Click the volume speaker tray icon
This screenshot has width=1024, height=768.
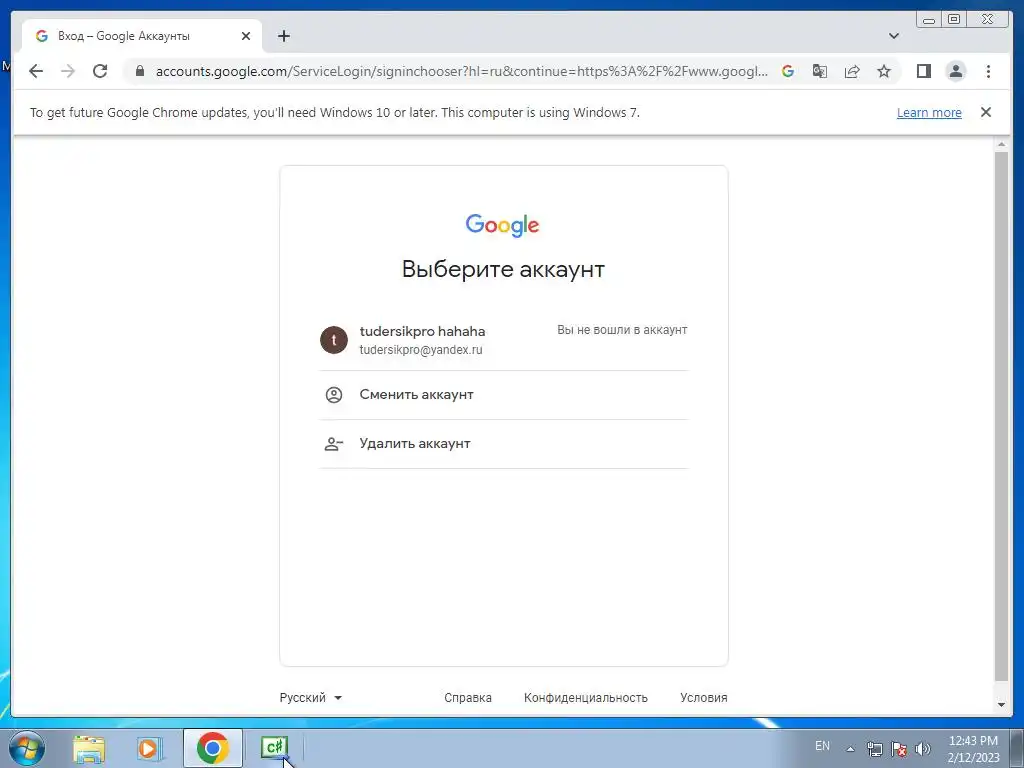coord(922,749)
